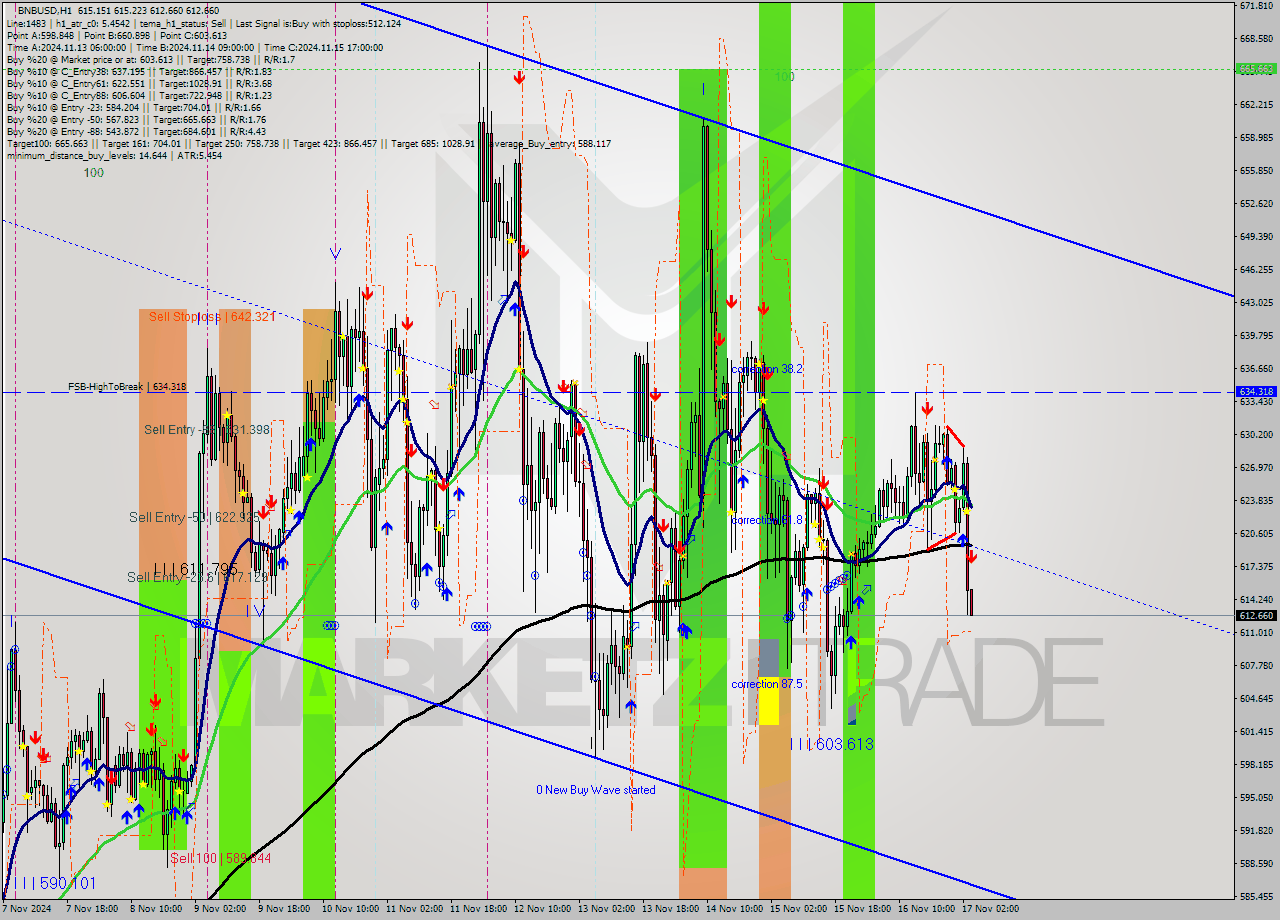Image resolution: width=1280 pixels, height=920 pixels.
Task: Click the 658.985 price scale label
Action: click(x=1256, y=138)
